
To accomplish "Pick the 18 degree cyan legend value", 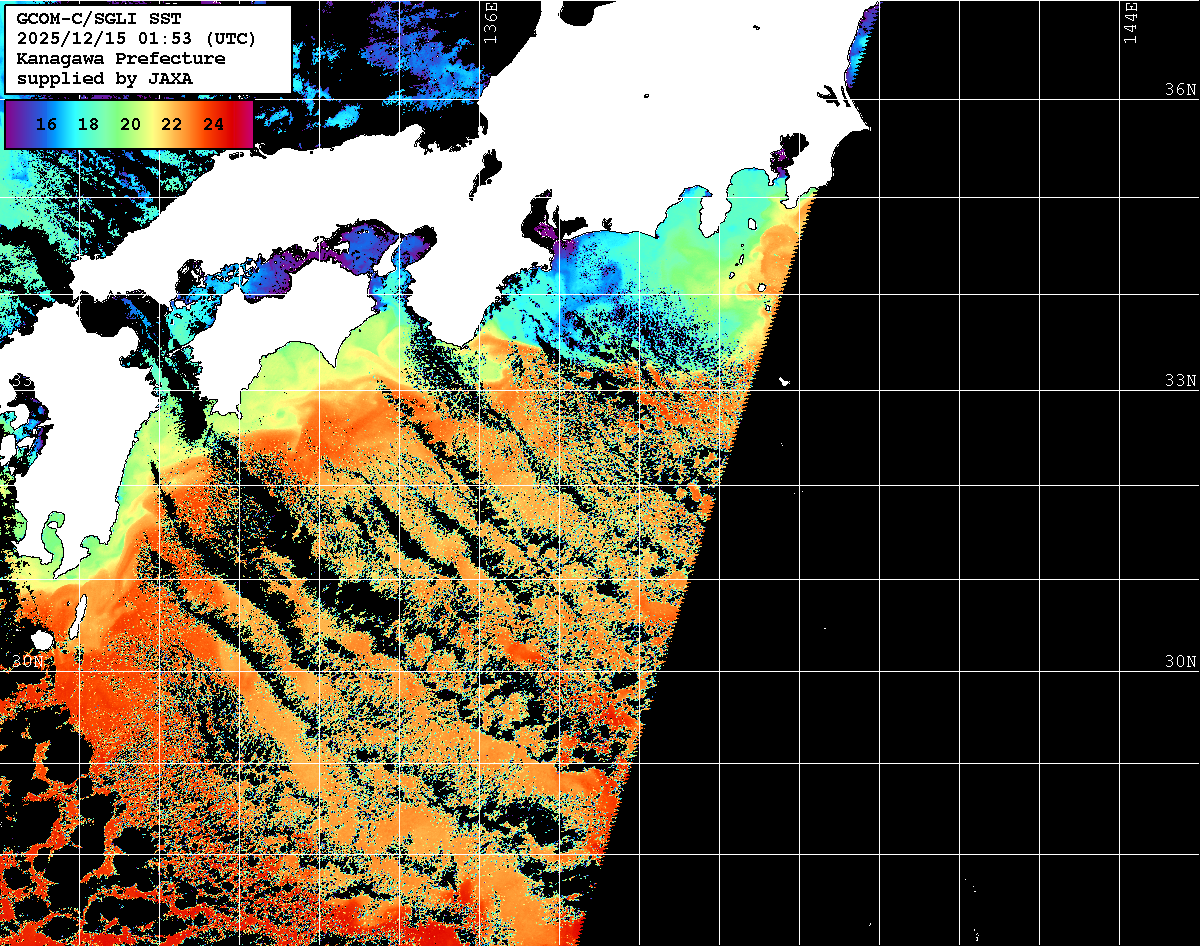I will pos(88,125).
